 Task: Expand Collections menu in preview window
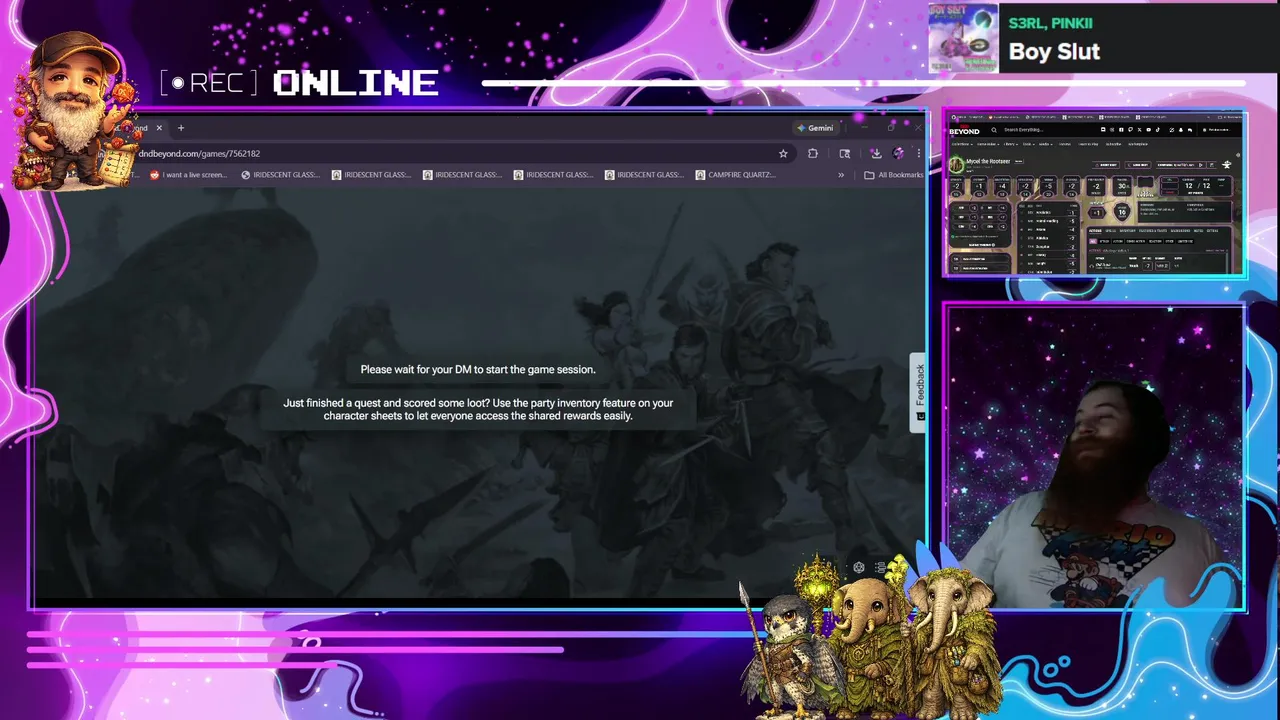[x=962, y=144]
